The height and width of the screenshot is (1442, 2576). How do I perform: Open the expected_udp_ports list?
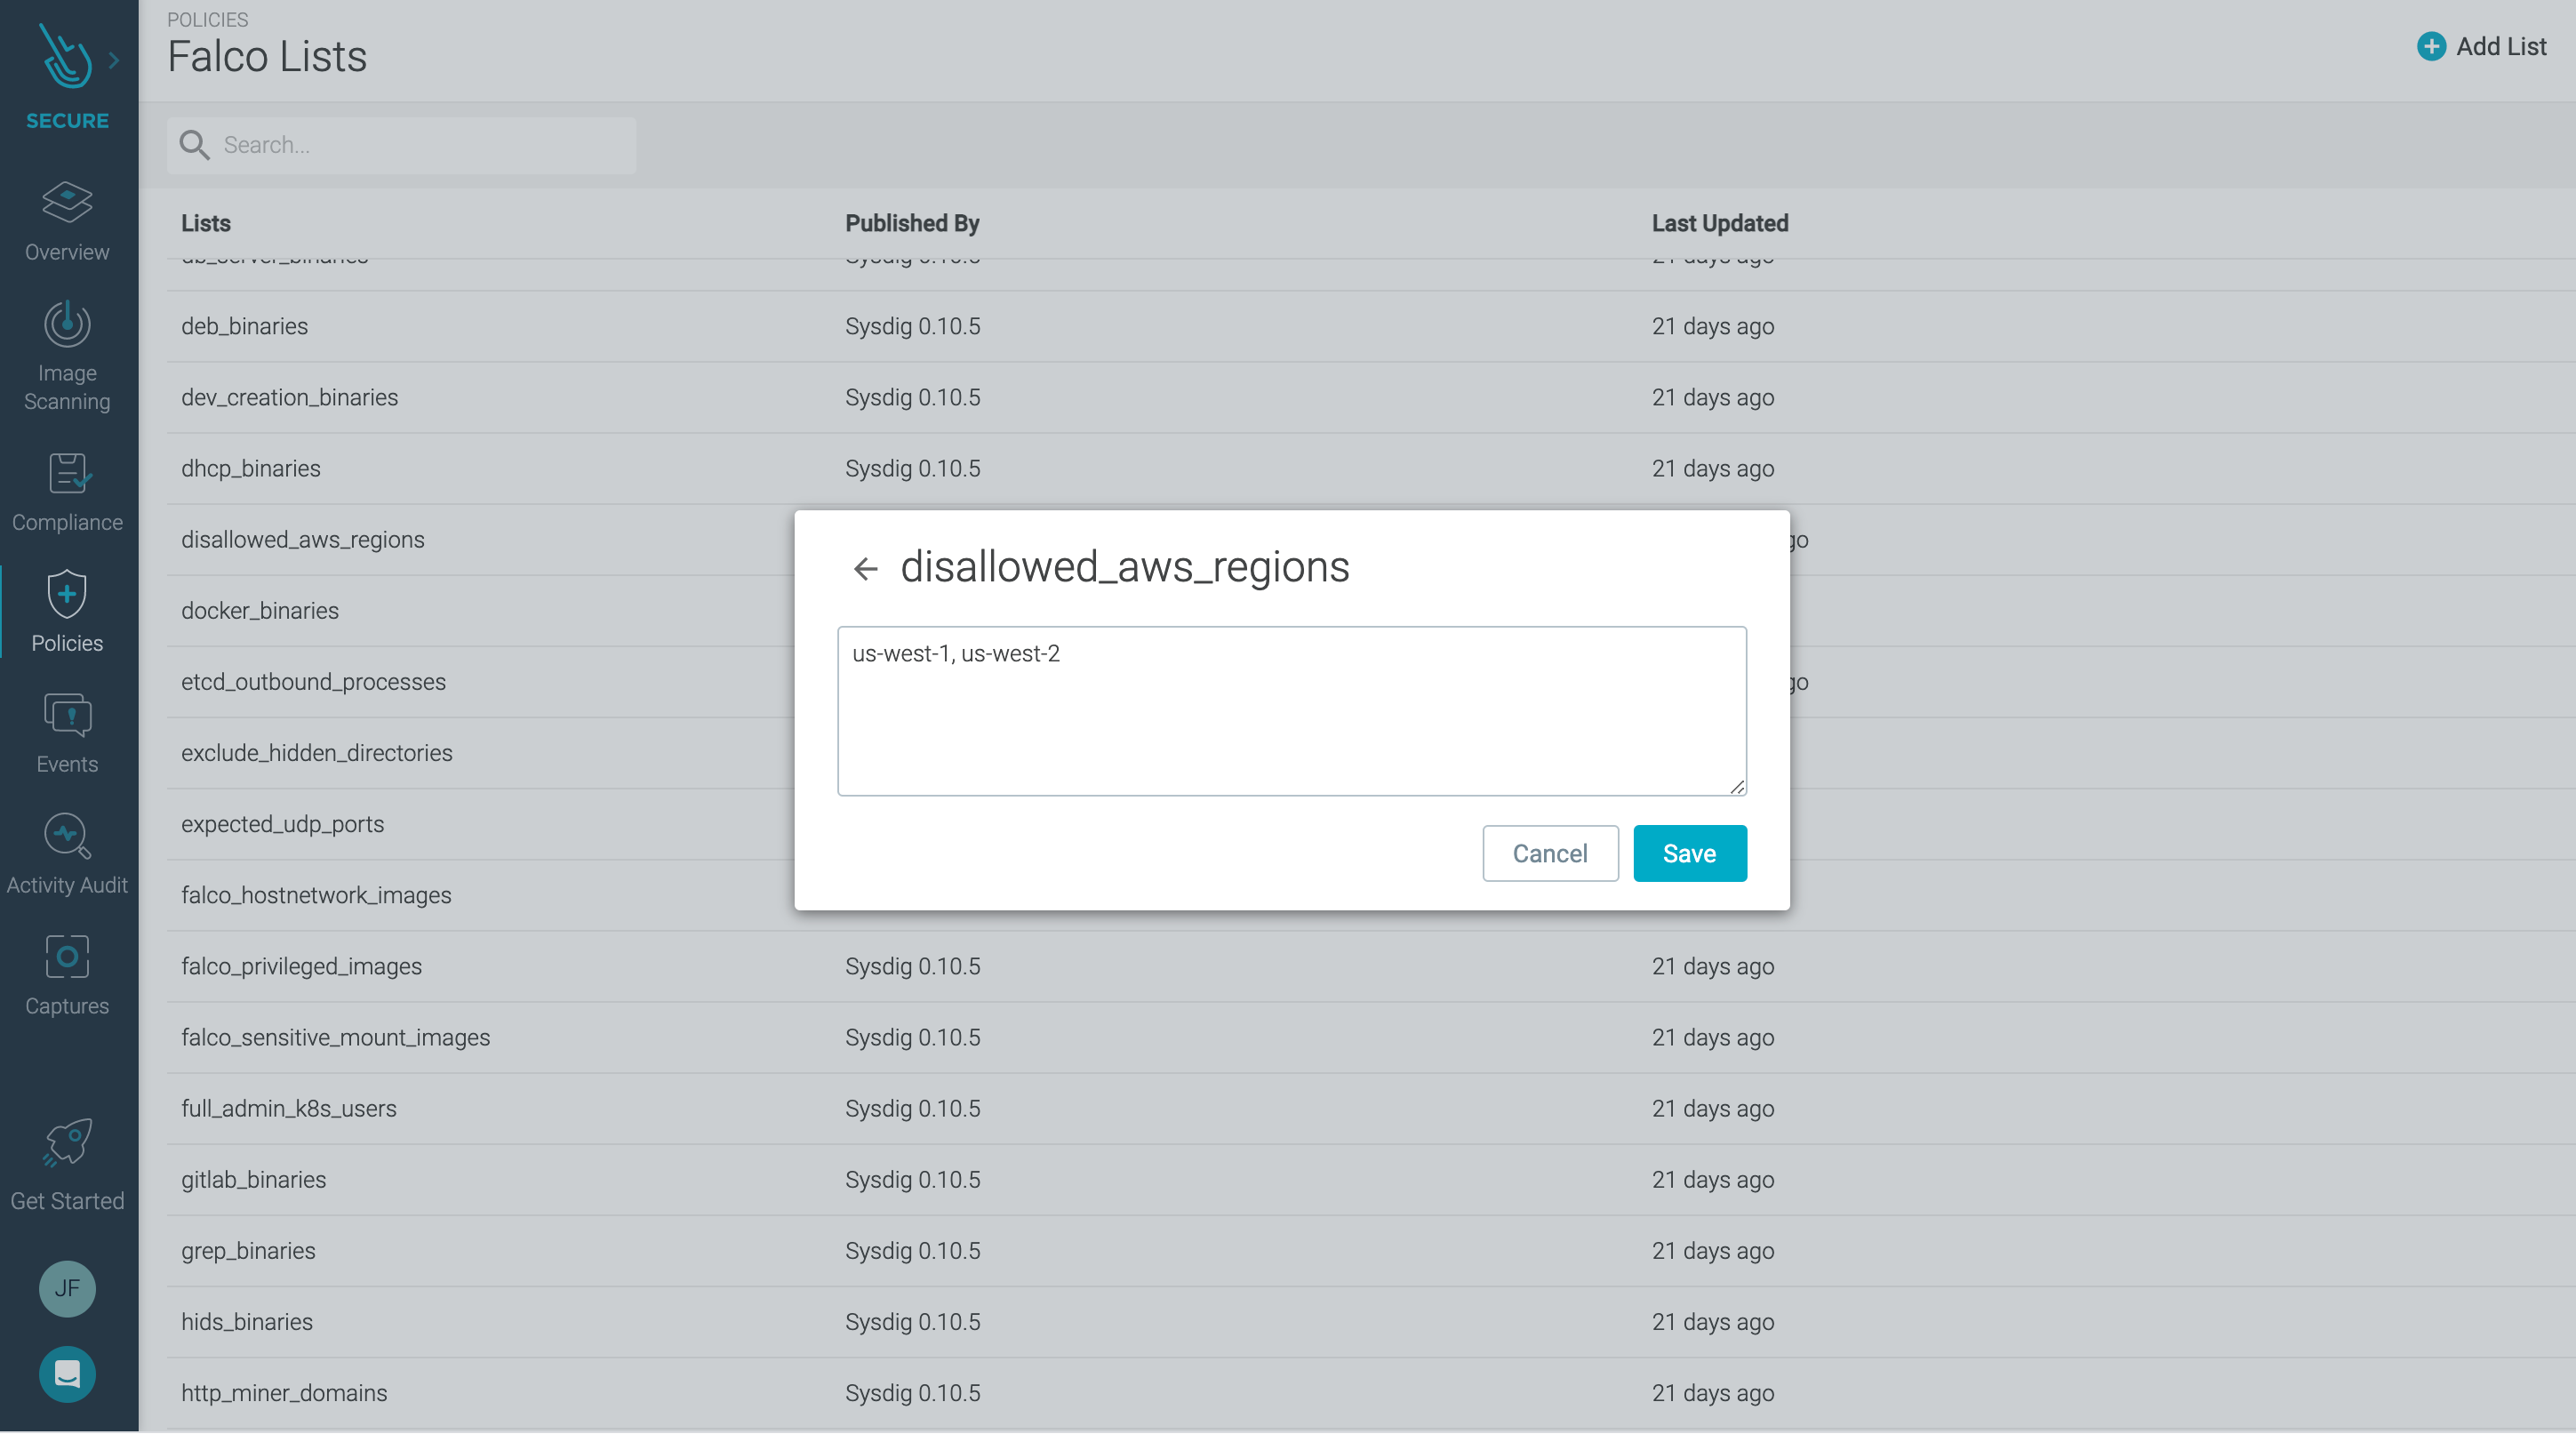pyautogui.click(x=282, y=823)
